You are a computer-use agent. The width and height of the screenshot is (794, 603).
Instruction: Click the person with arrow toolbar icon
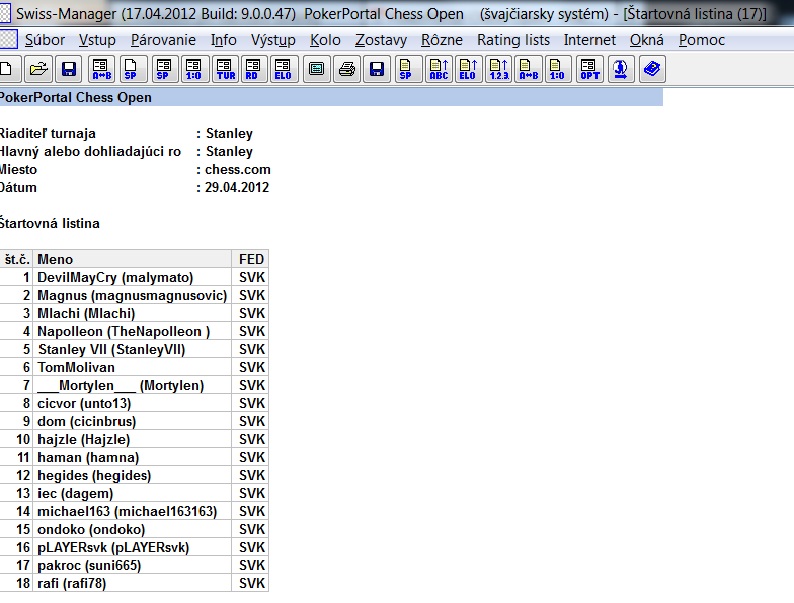point(621,69)
